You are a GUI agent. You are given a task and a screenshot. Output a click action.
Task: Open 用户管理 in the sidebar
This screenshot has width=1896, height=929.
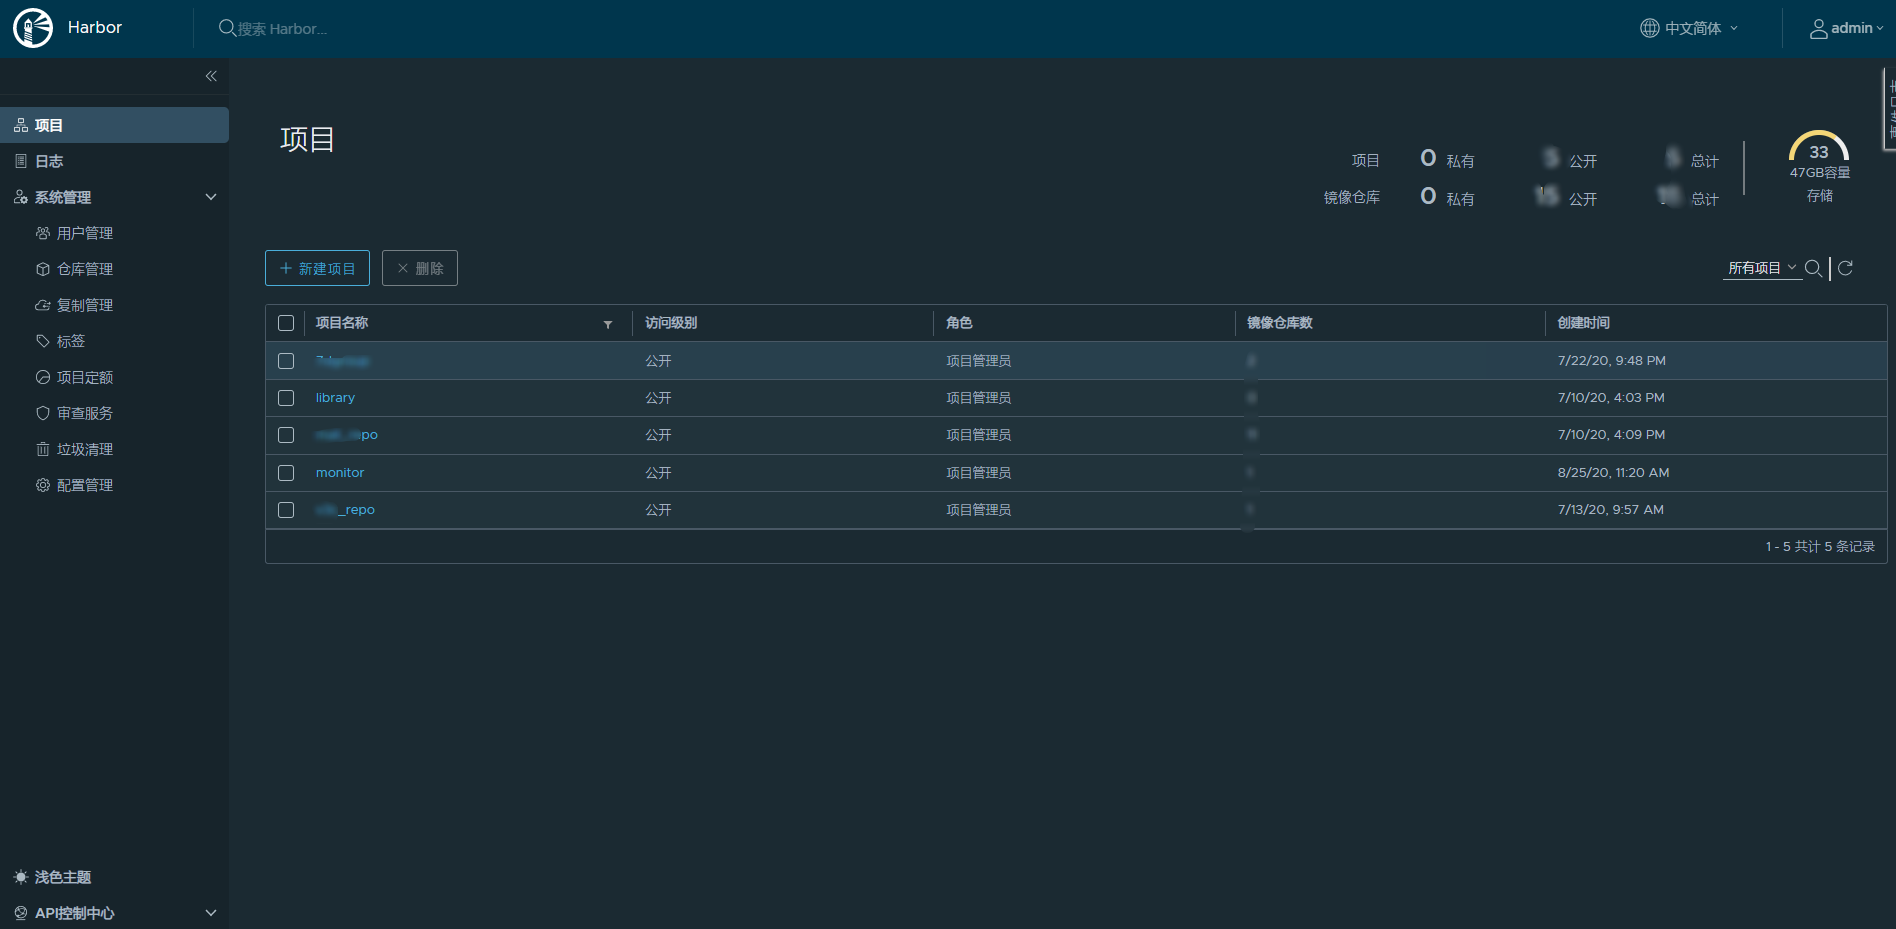tap(84, 233)
